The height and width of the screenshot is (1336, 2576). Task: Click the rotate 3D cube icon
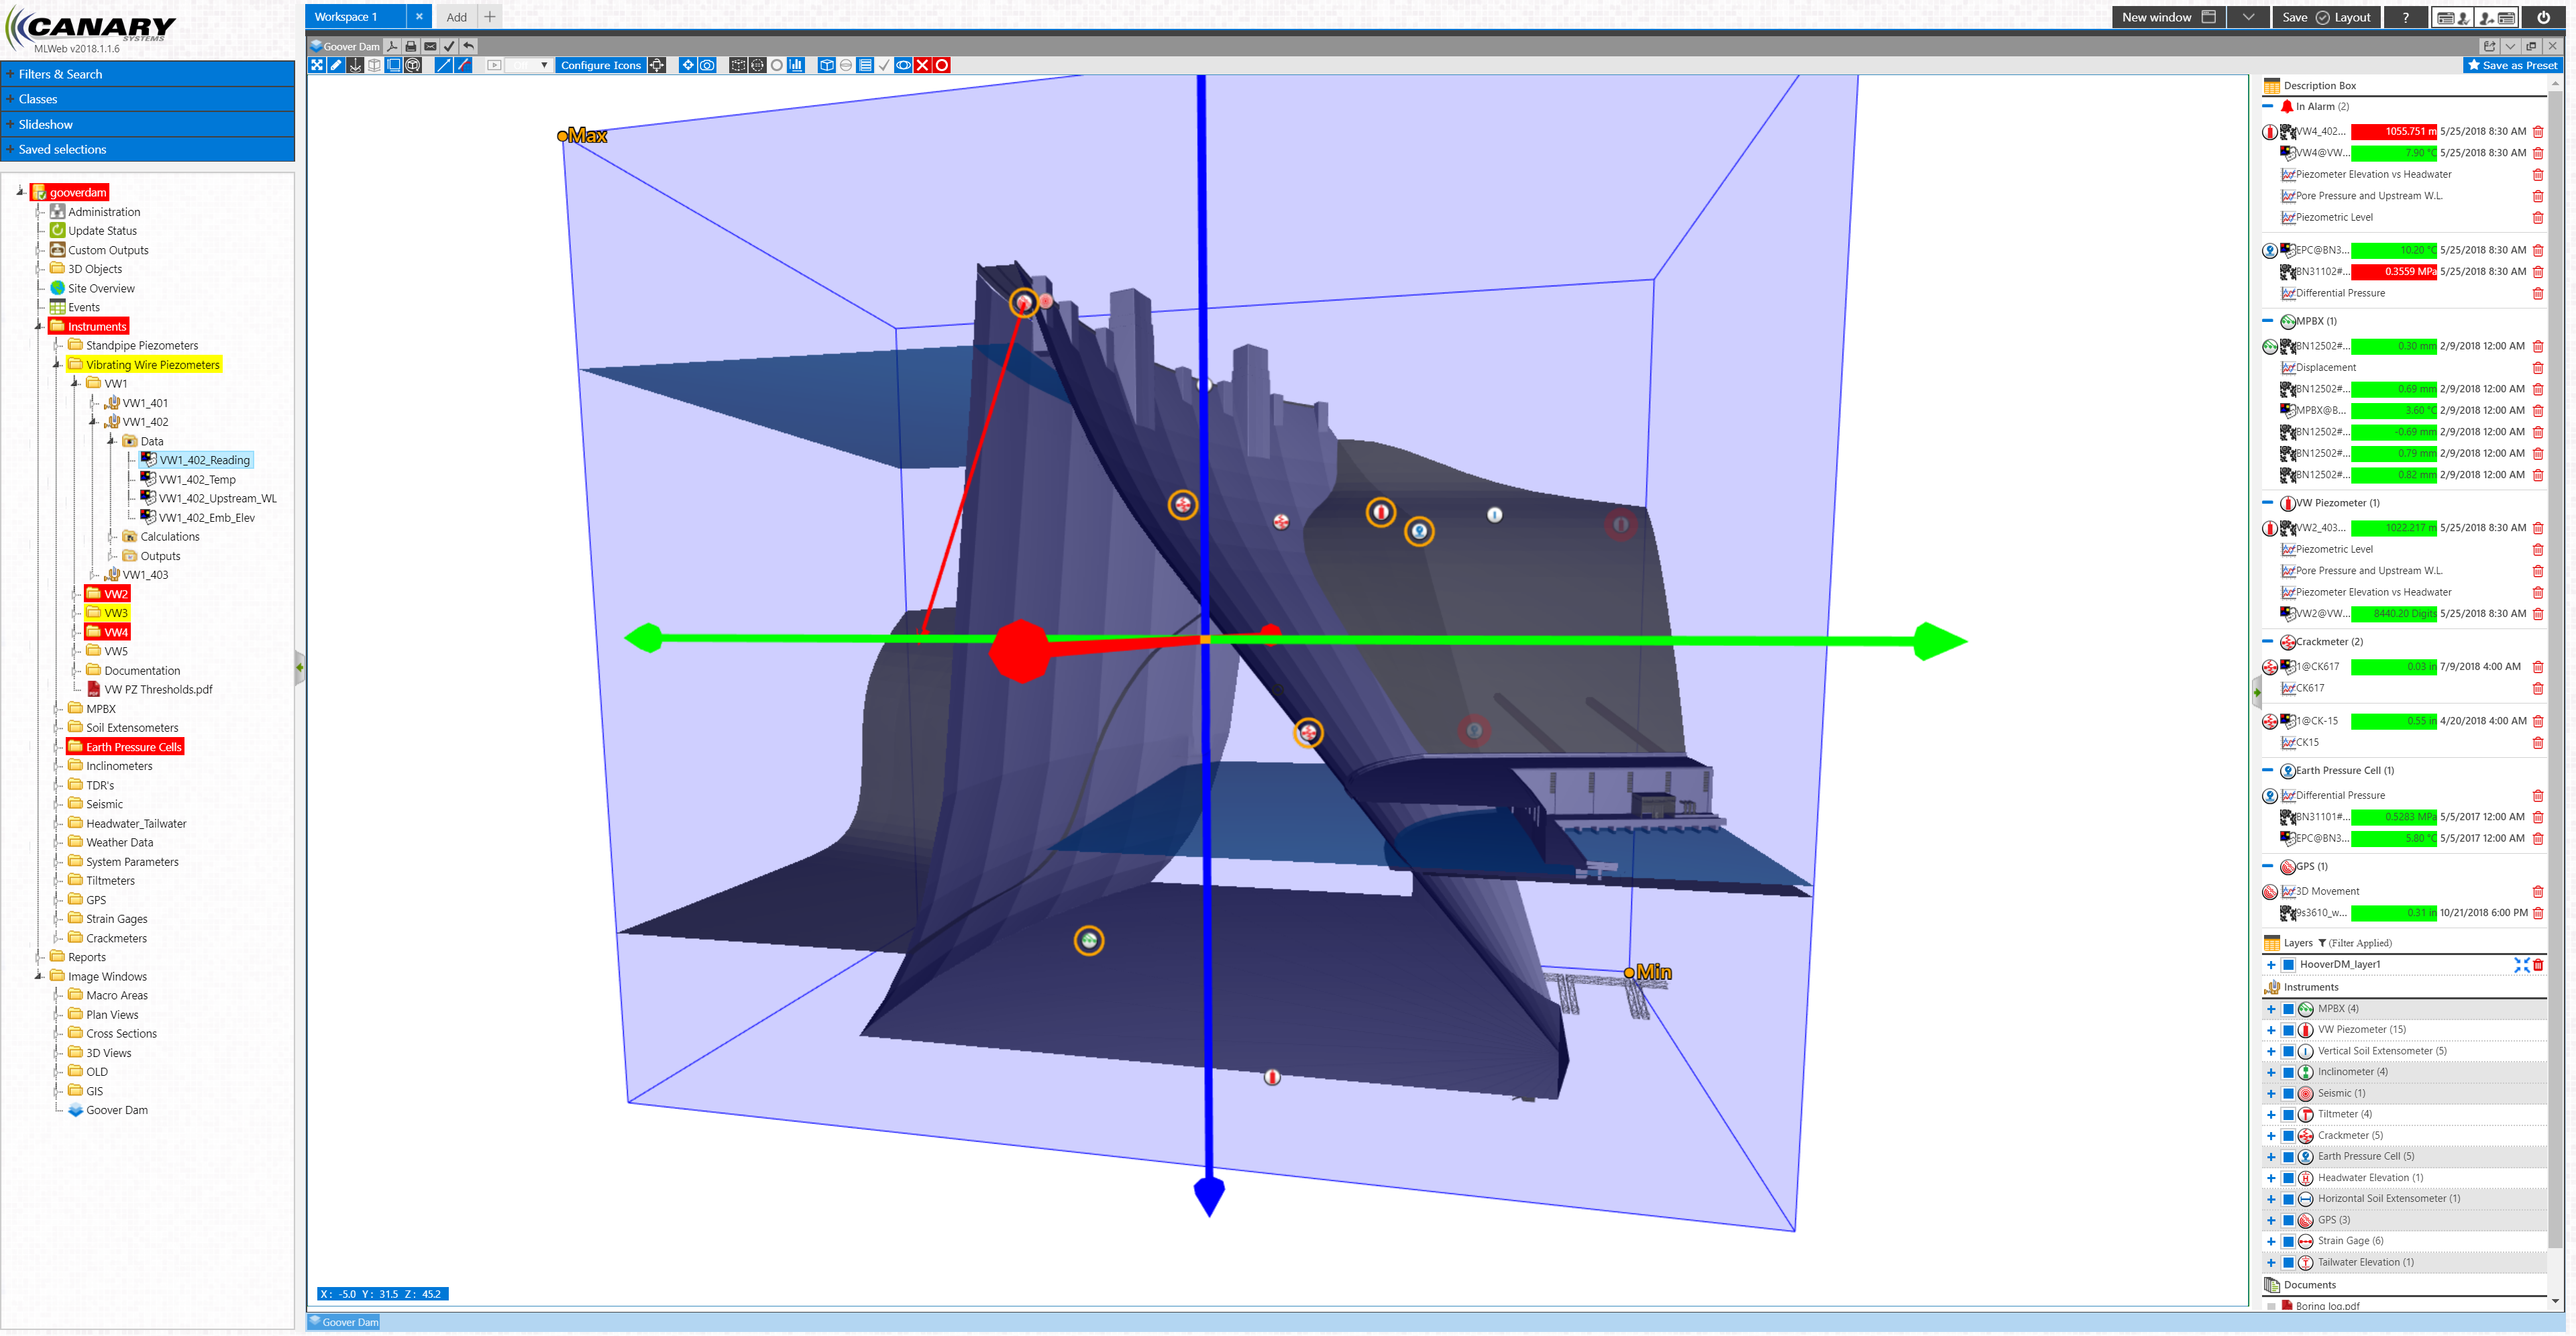[413, 65]
